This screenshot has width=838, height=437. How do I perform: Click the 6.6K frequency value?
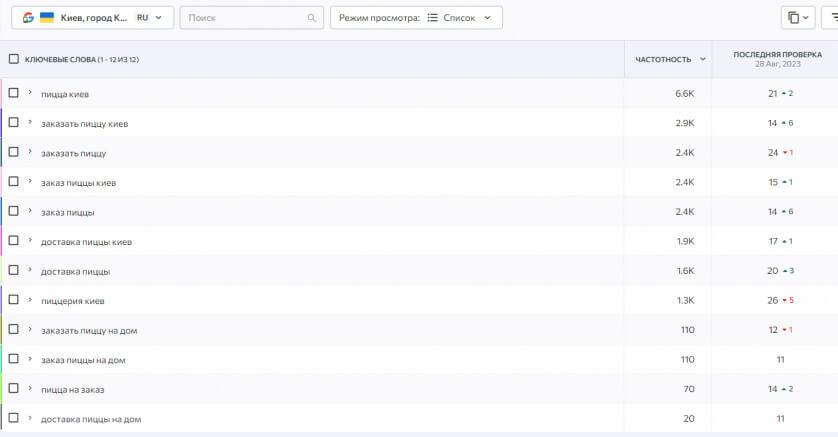click(x=685, y=93)
